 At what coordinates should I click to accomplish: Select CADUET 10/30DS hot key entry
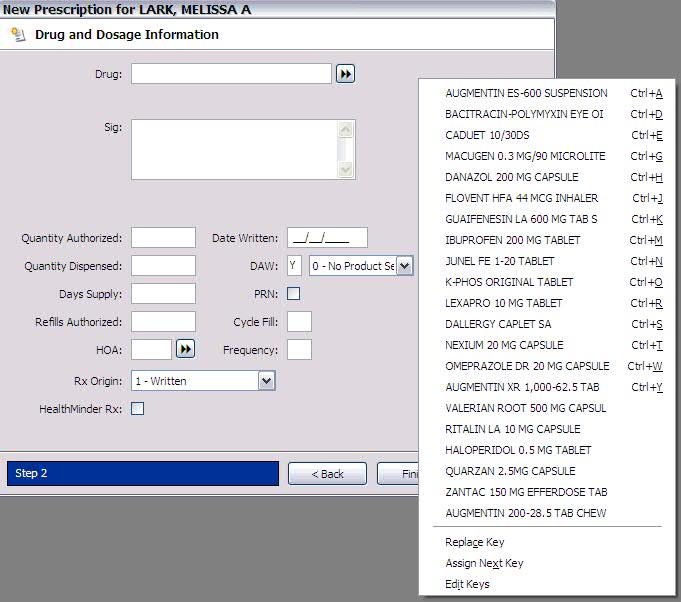pyautogui.click(x=547, y=135)
